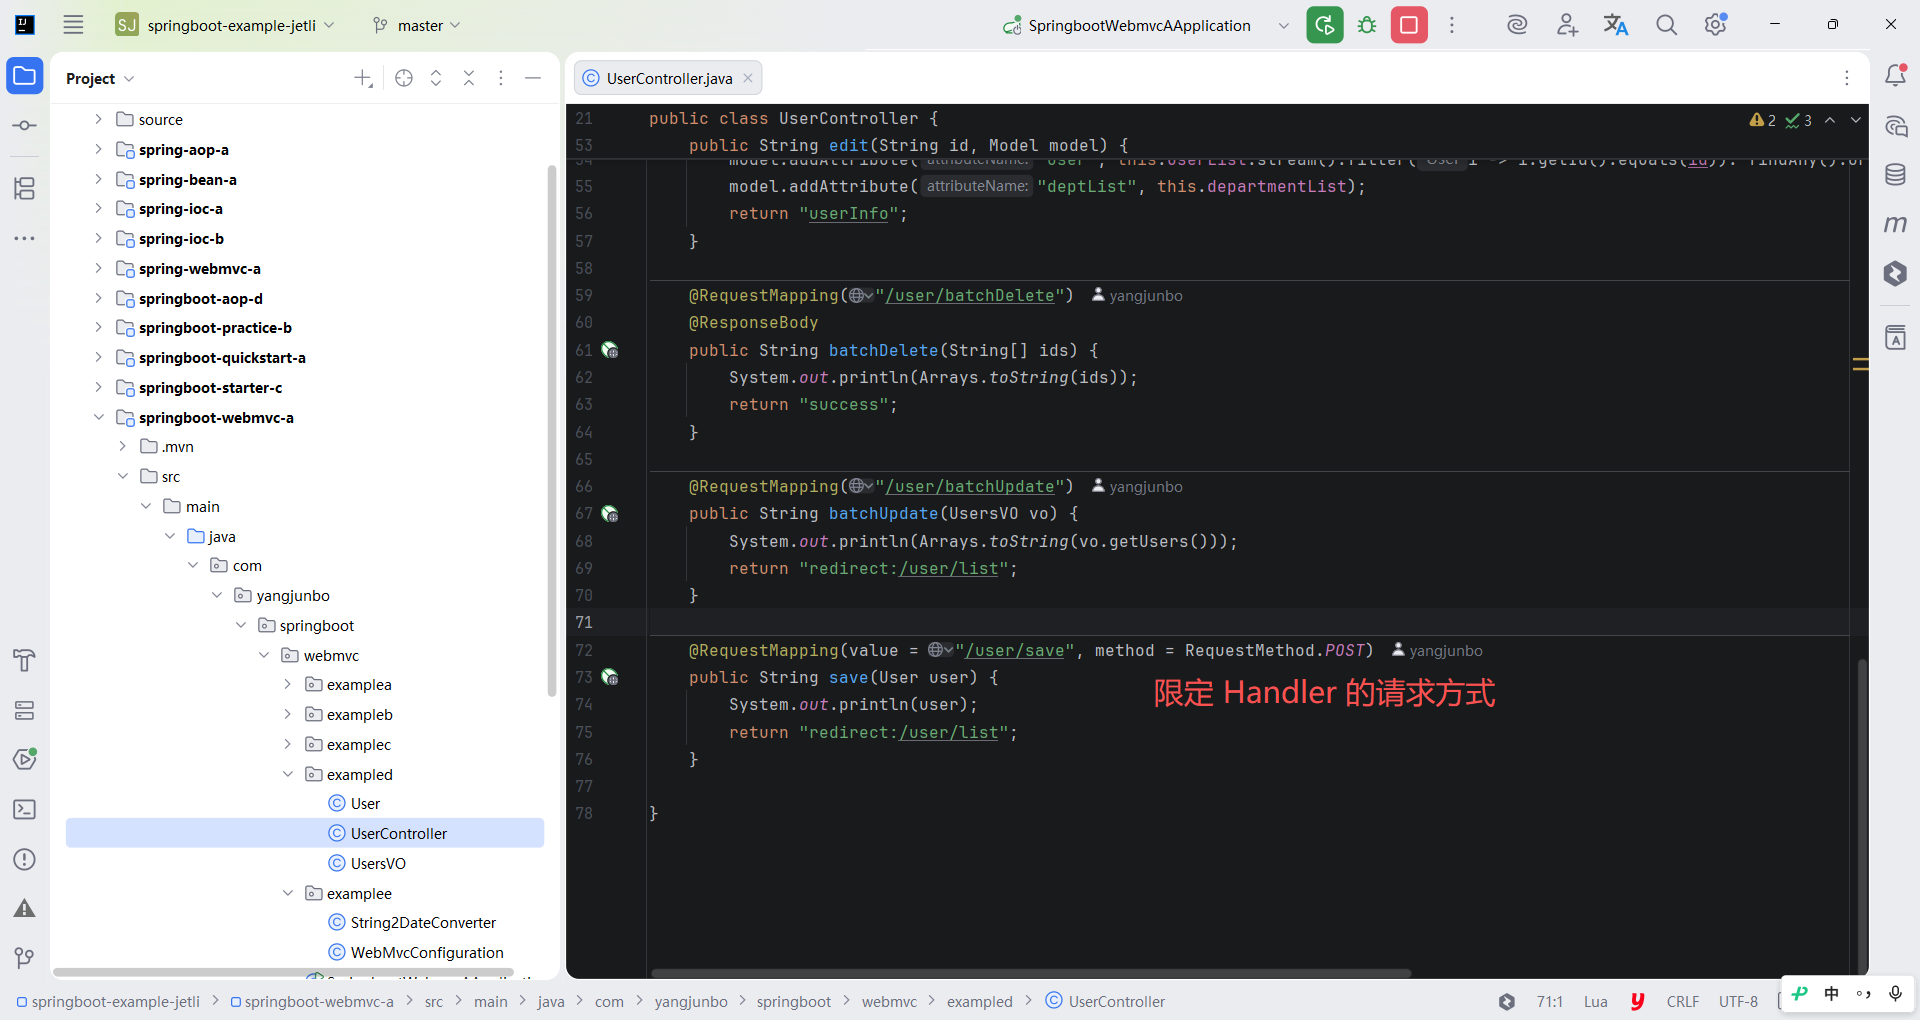Click editor horizontal scrollbar
1920x1020 pixels.
(x=1031, y=973)
